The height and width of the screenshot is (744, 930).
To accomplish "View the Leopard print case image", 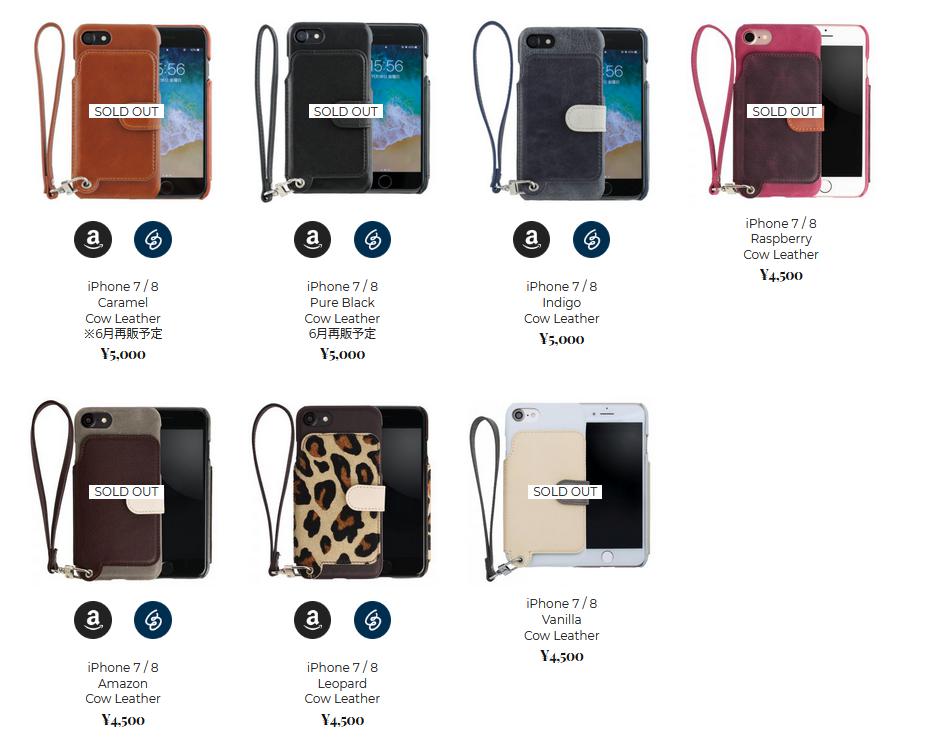I will tap(342, 491).
